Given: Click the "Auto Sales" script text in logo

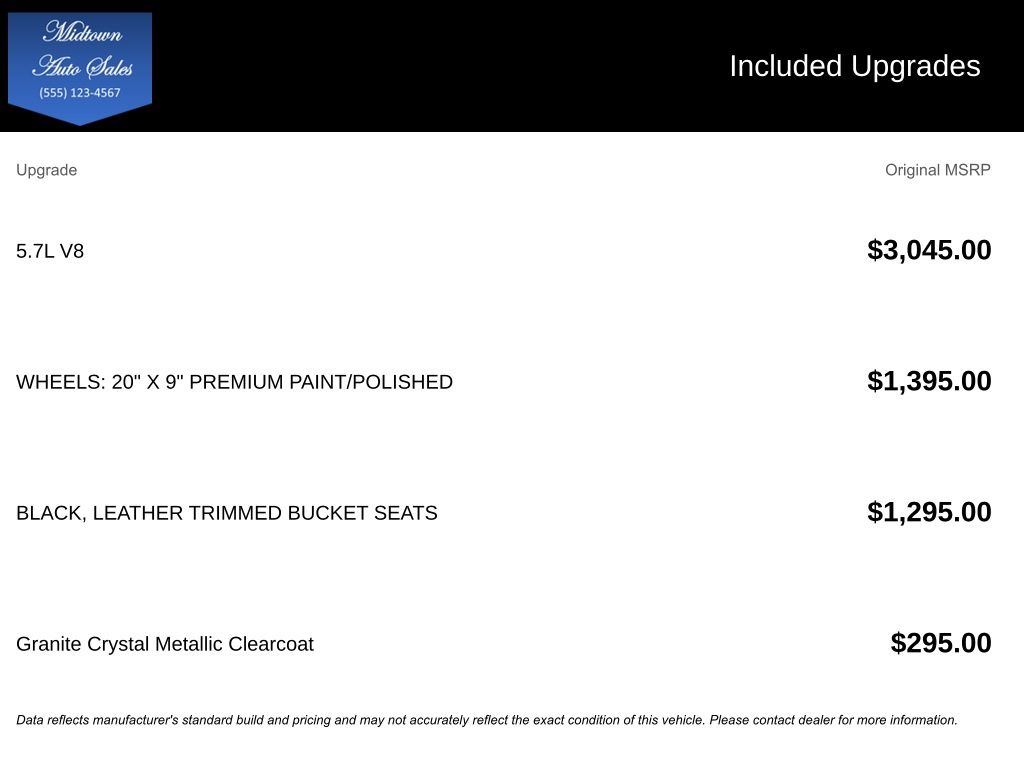Looking at the screenshot, I should [x=82, y=67].
